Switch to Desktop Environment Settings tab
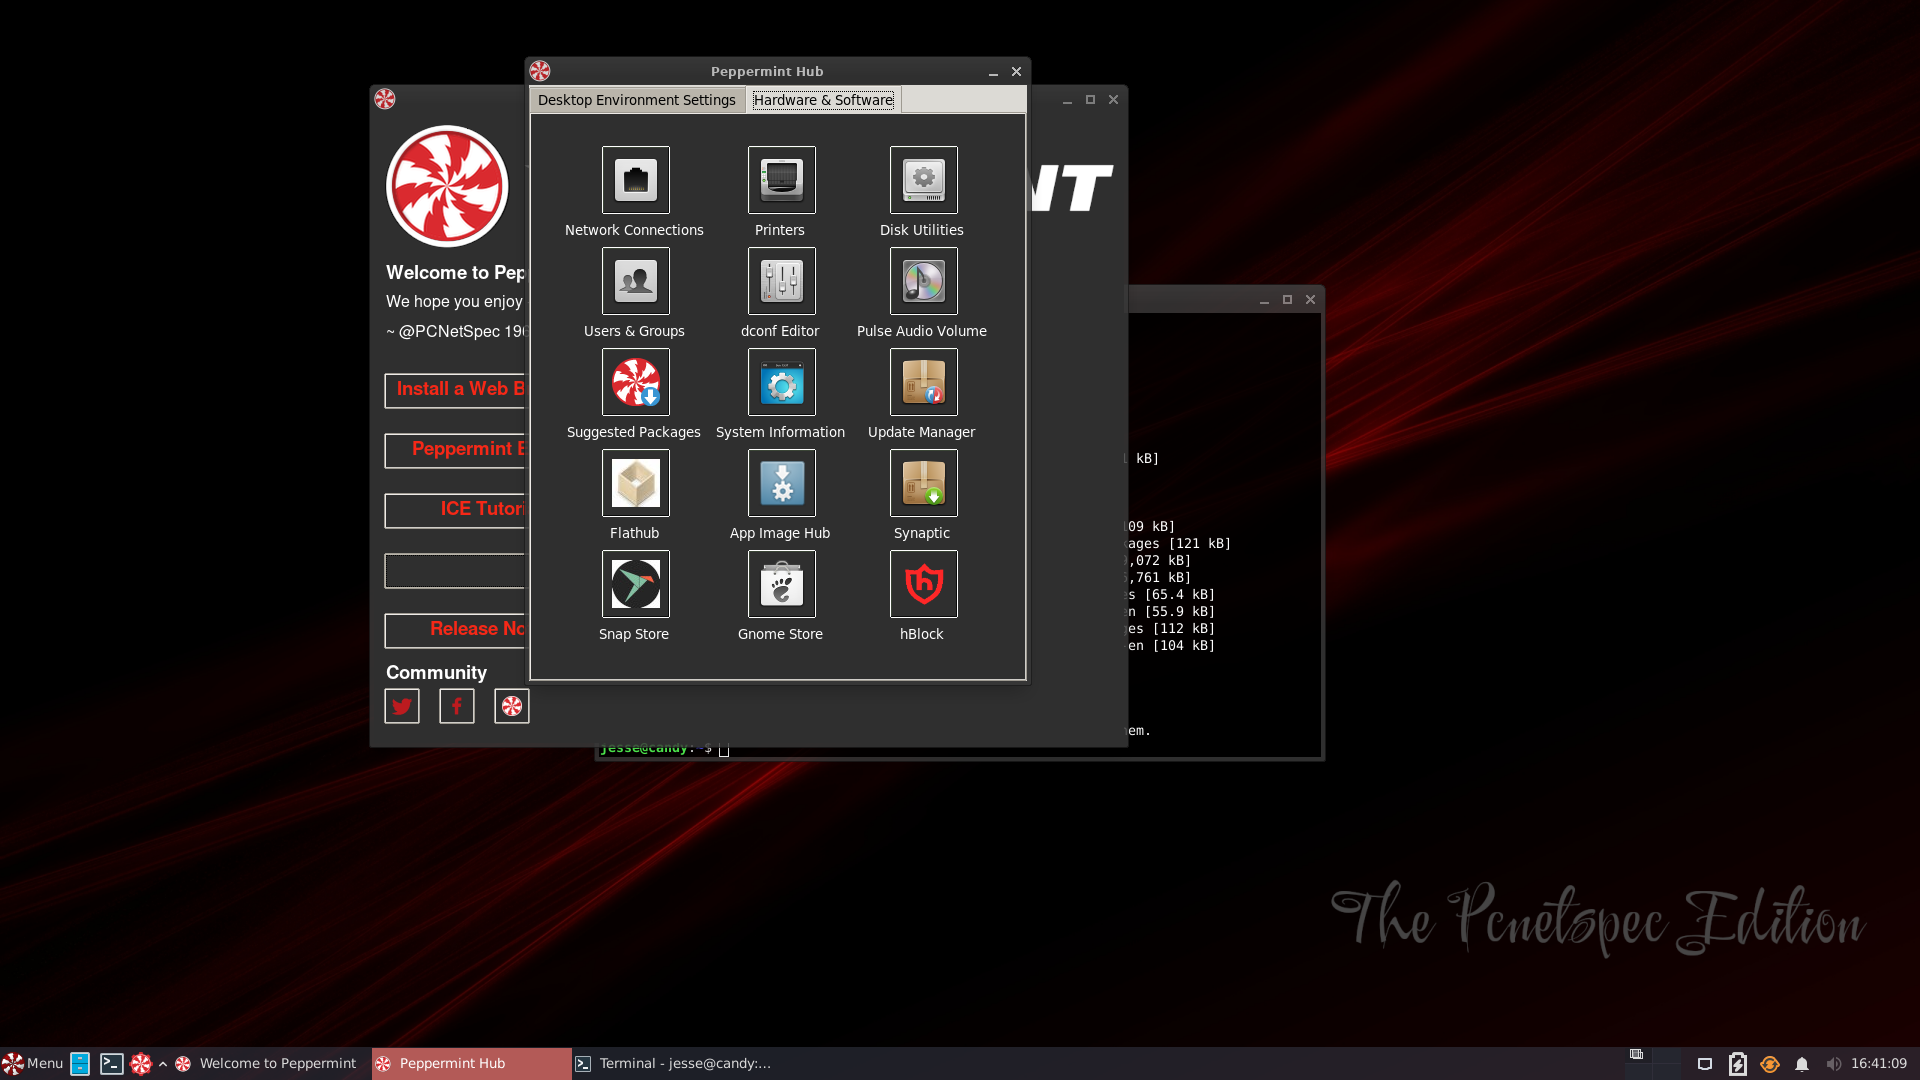This screenshot has height=1080, width=1920. point(637,100)
